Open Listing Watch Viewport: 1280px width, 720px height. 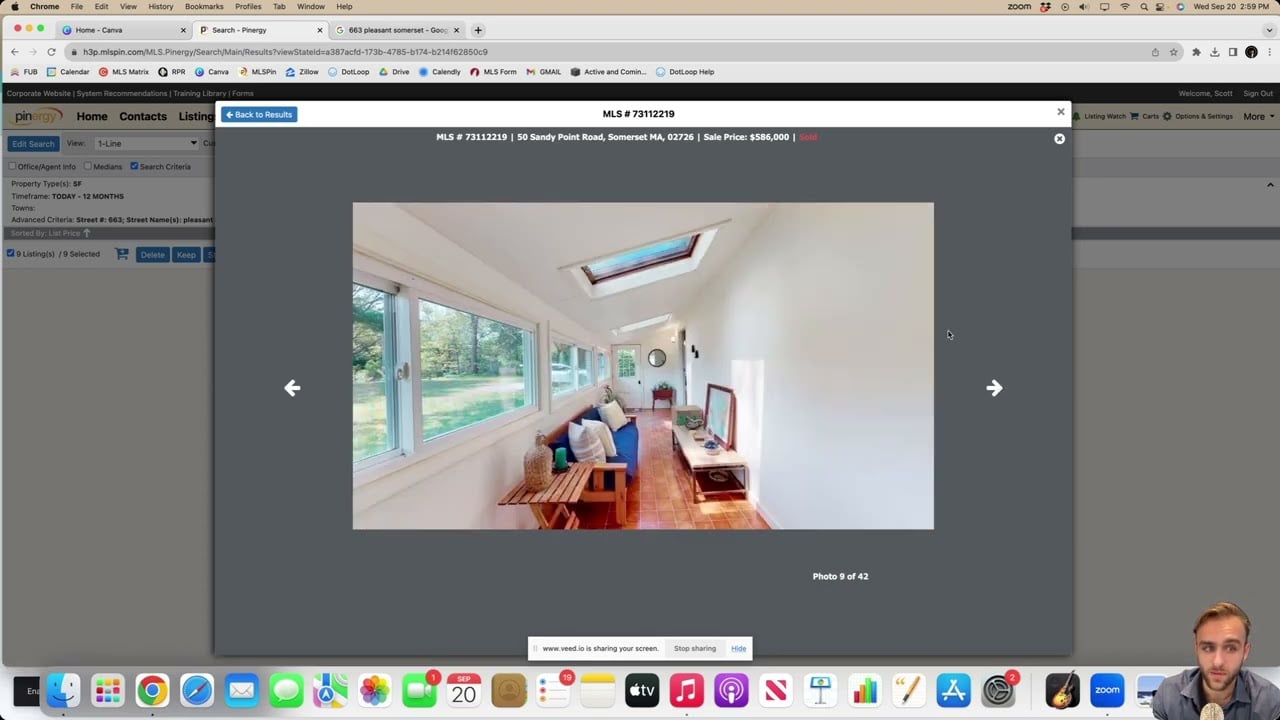coord(1099,116)
